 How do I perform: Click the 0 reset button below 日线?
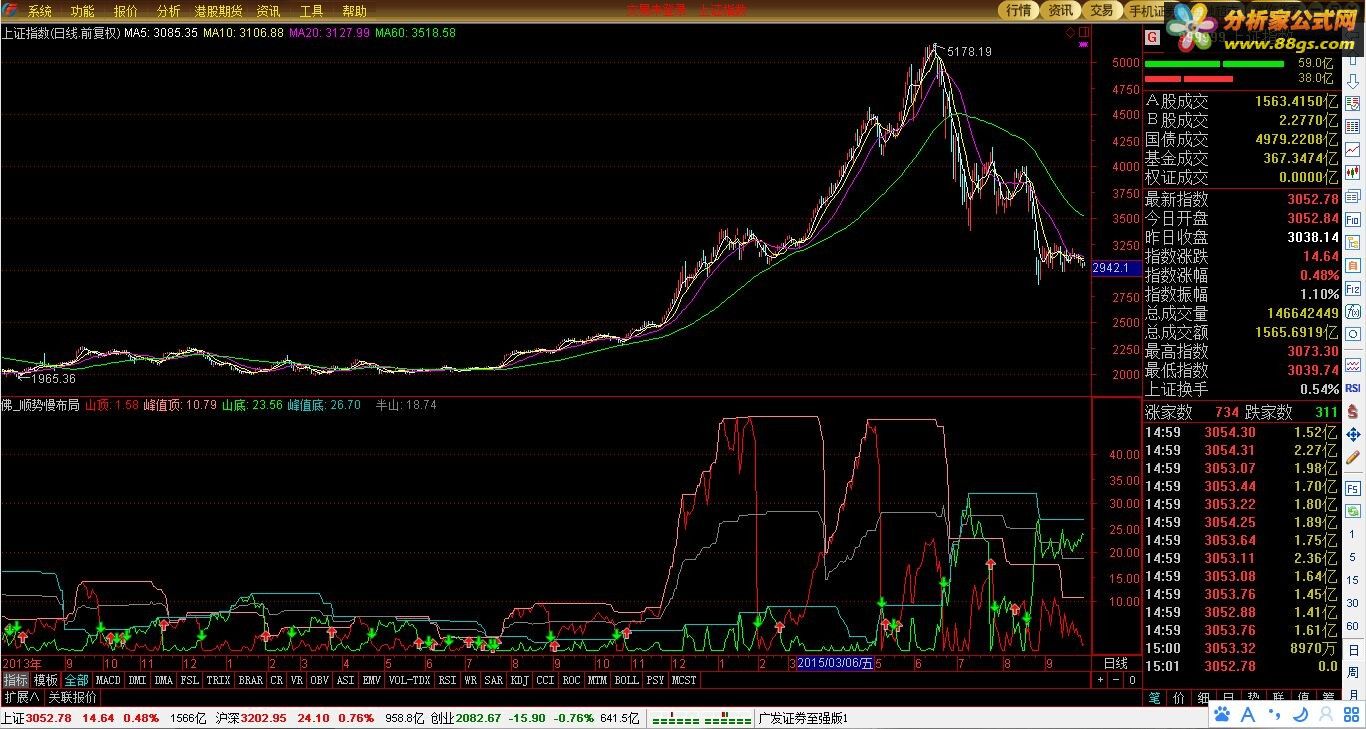(x=1132, y=680)
